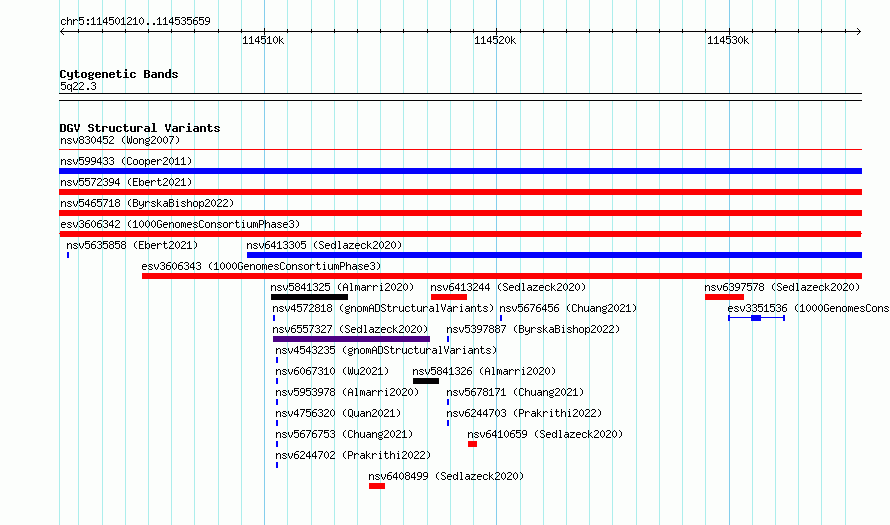
Task: Open nsv4756320 (Quan2021) label
Action: click(338, 413)
